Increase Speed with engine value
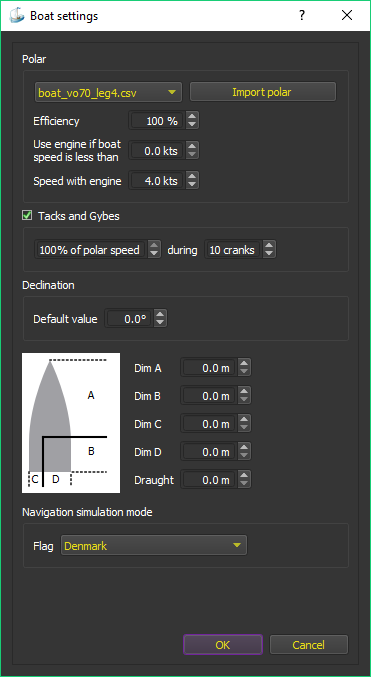This screenshot has height=677, width=371. click(x=192, y=176)
